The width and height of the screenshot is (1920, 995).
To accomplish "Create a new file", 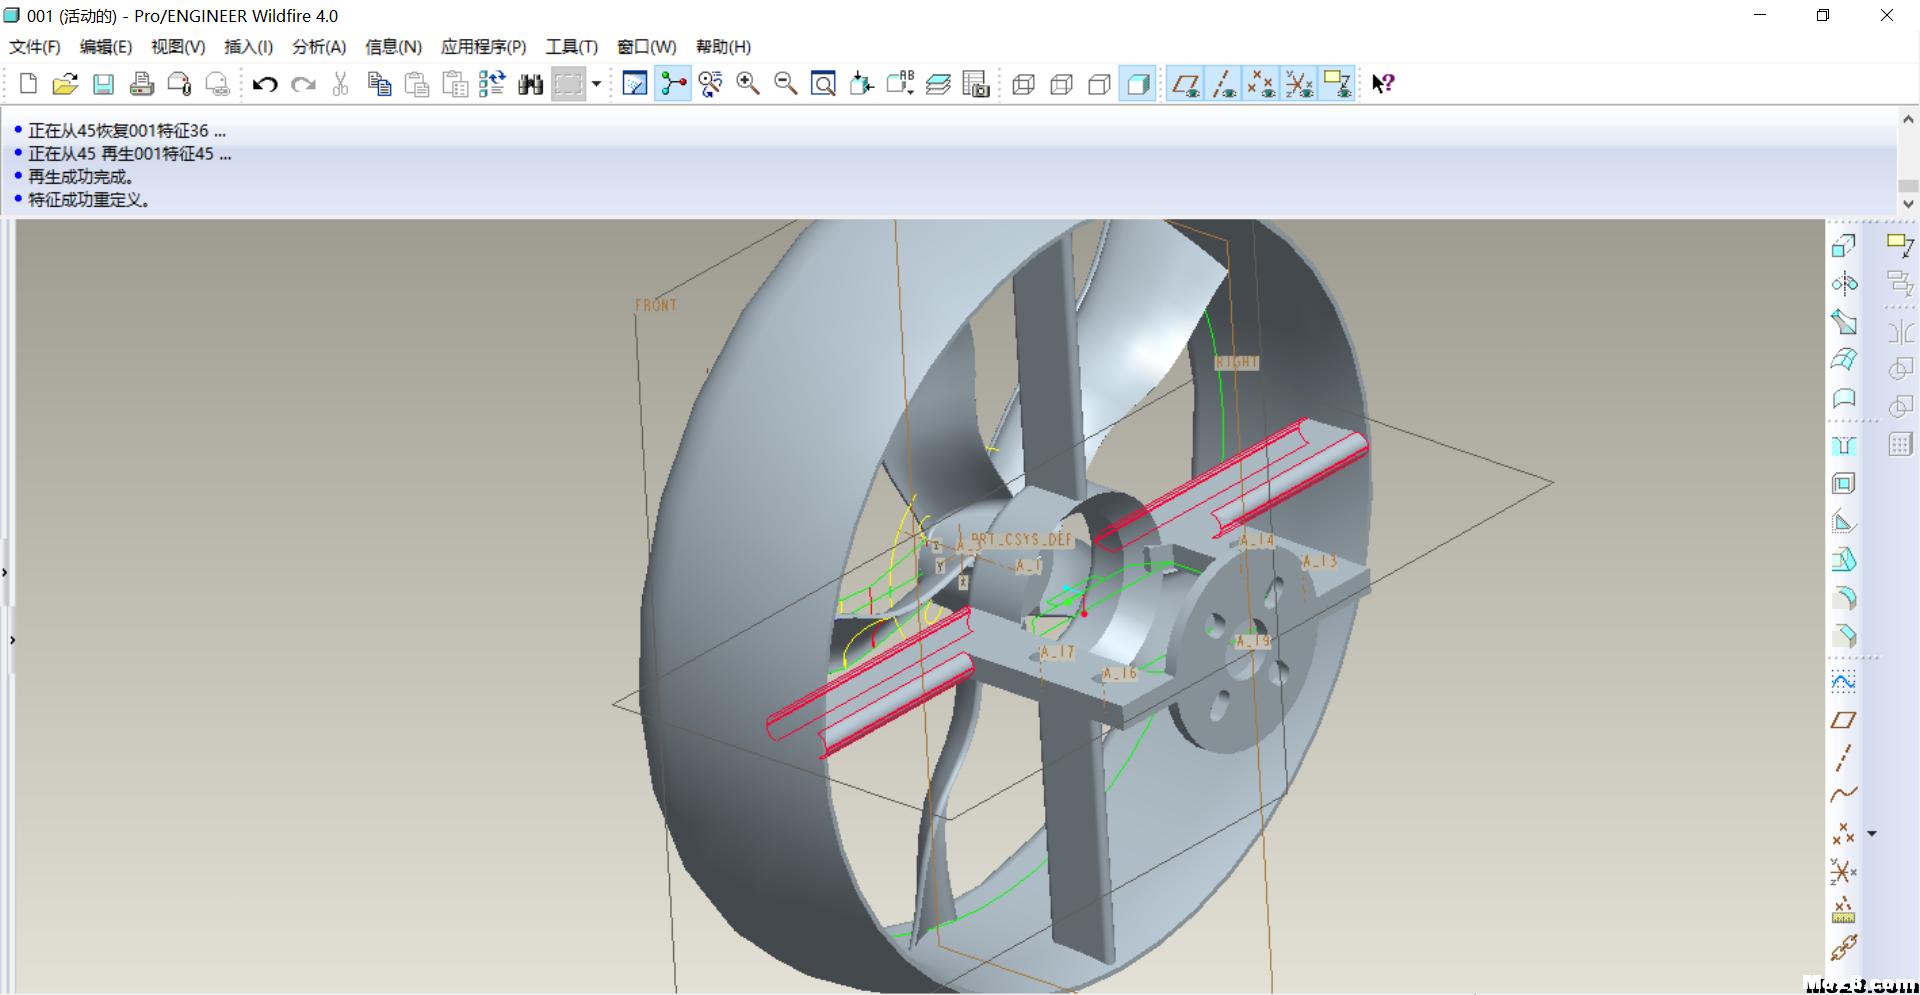I will [x=28, y=84].
